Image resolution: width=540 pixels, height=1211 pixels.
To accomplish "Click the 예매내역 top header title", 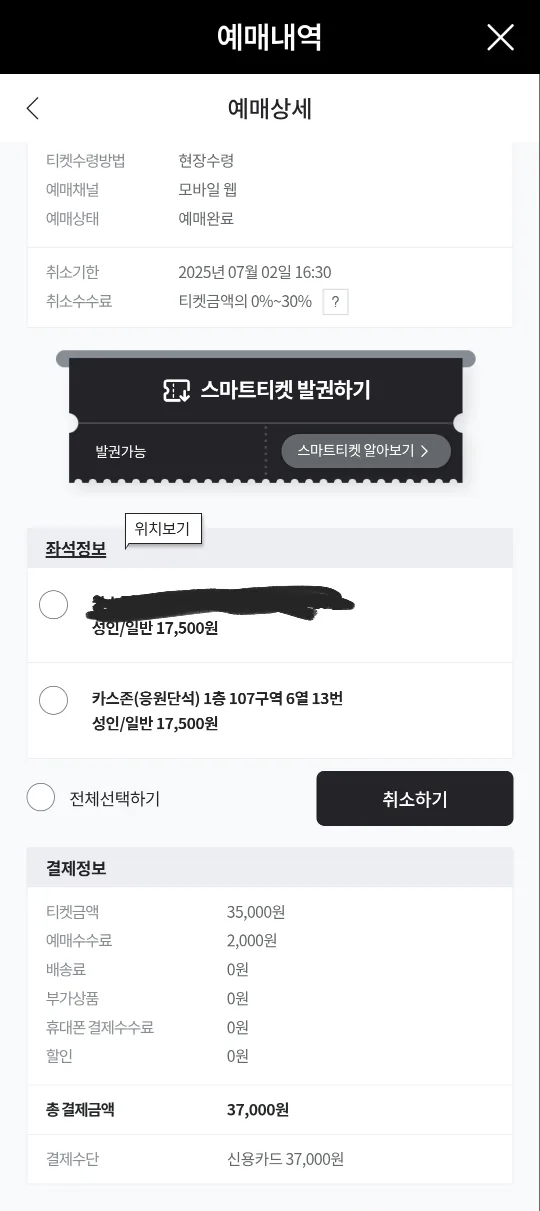I will click(270, 37).
